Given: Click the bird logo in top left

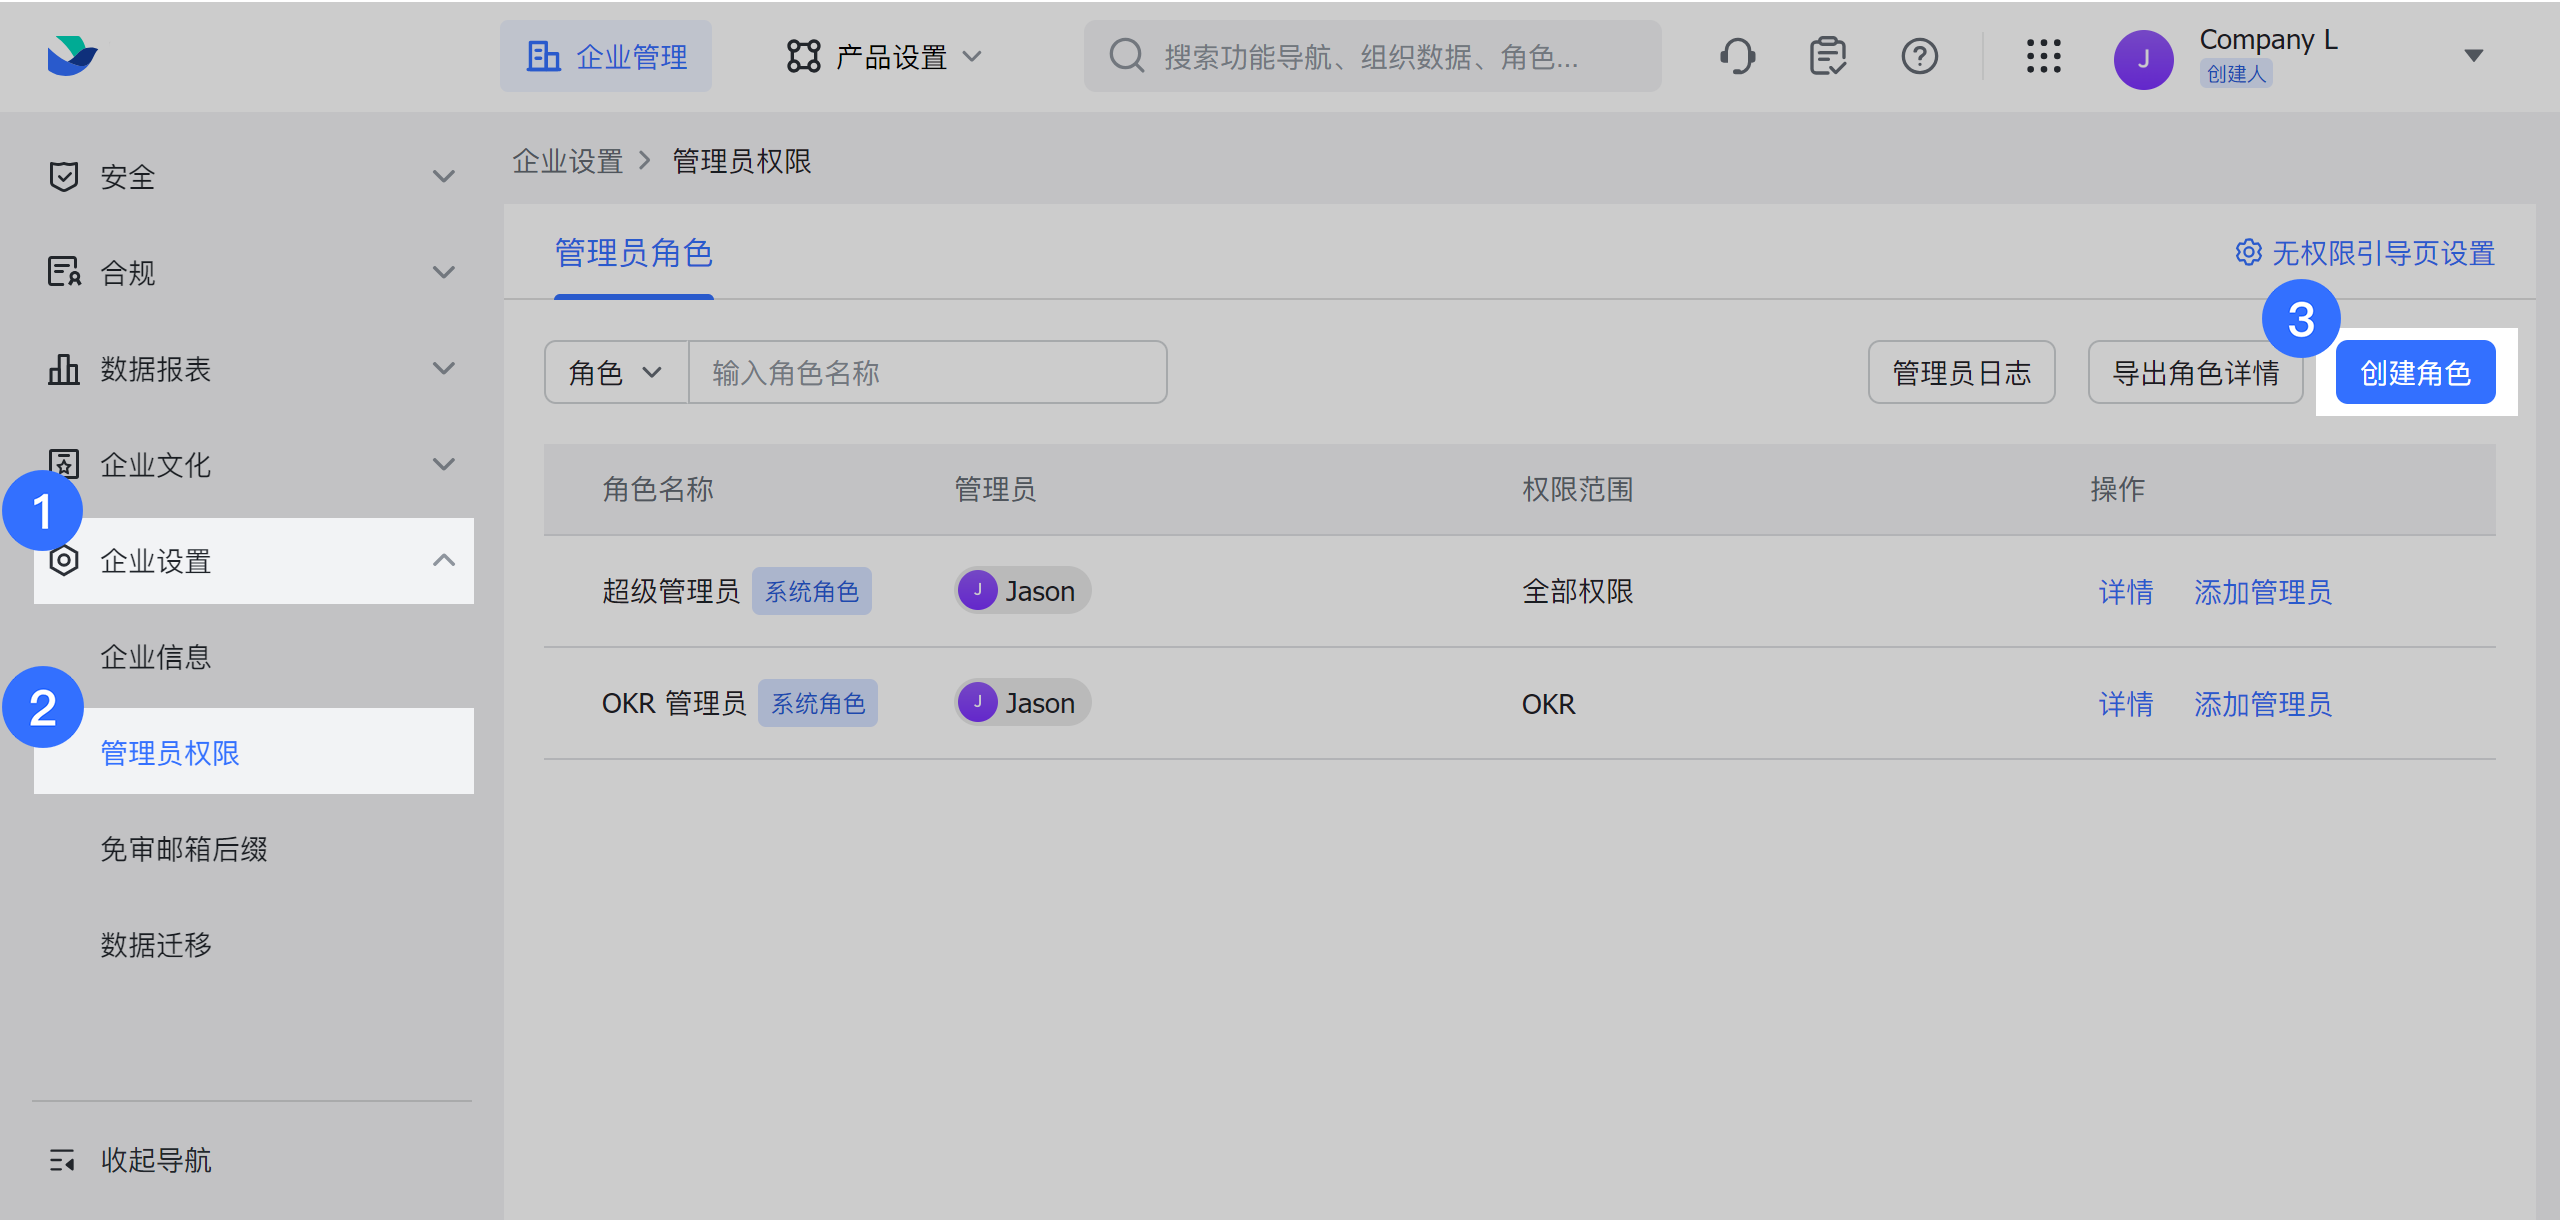Looking at the screenshot, I should click(x=72, y=56).
